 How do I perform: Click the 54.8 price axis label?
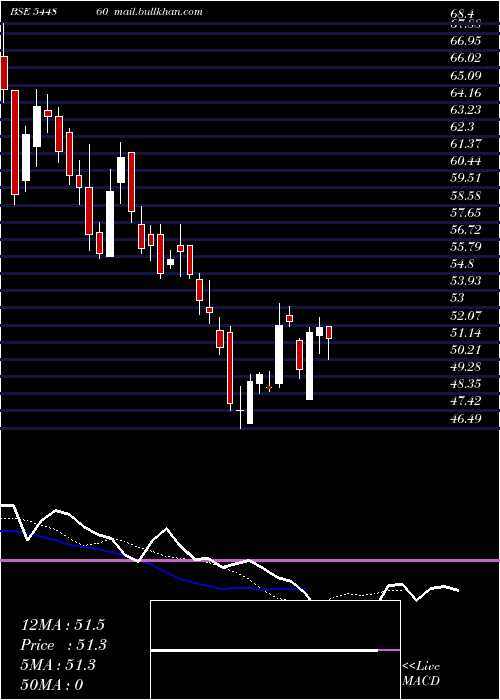tap(462, 264)
